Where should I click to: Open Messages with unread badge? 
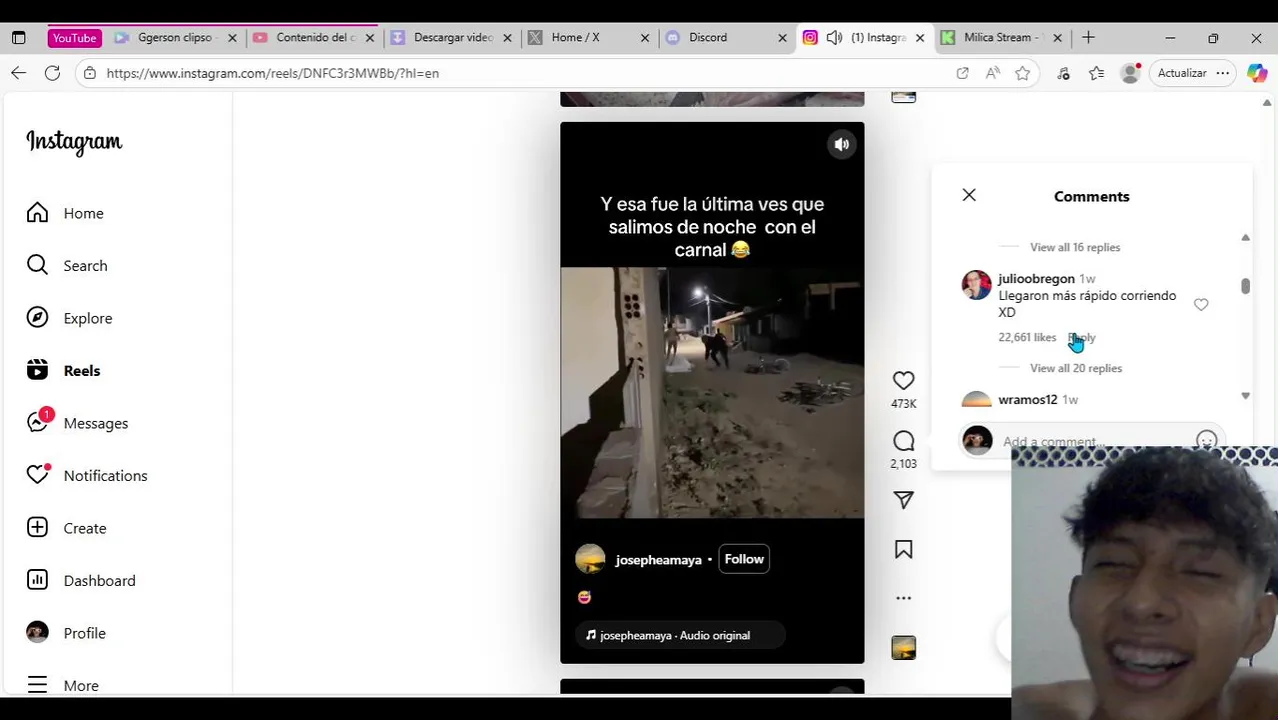click(77, 423)
